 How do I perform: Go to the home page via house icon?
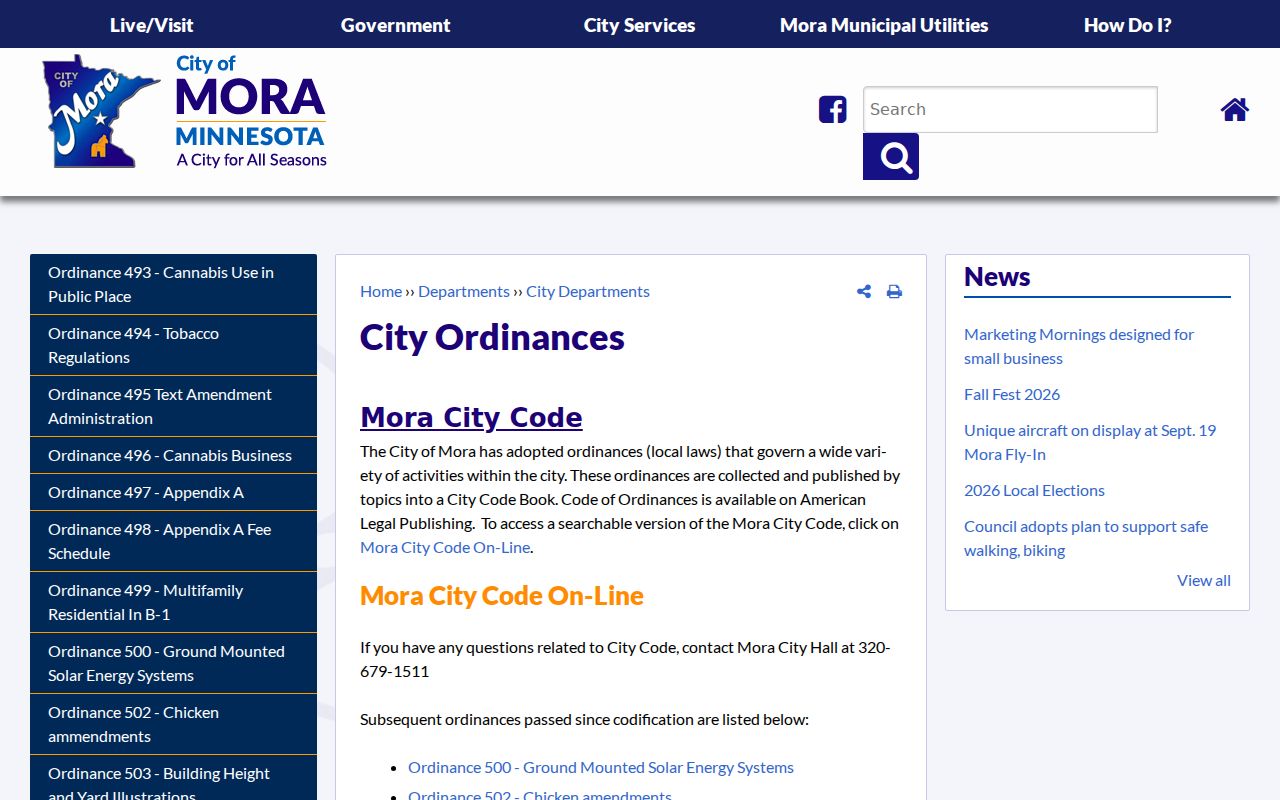1235,109
